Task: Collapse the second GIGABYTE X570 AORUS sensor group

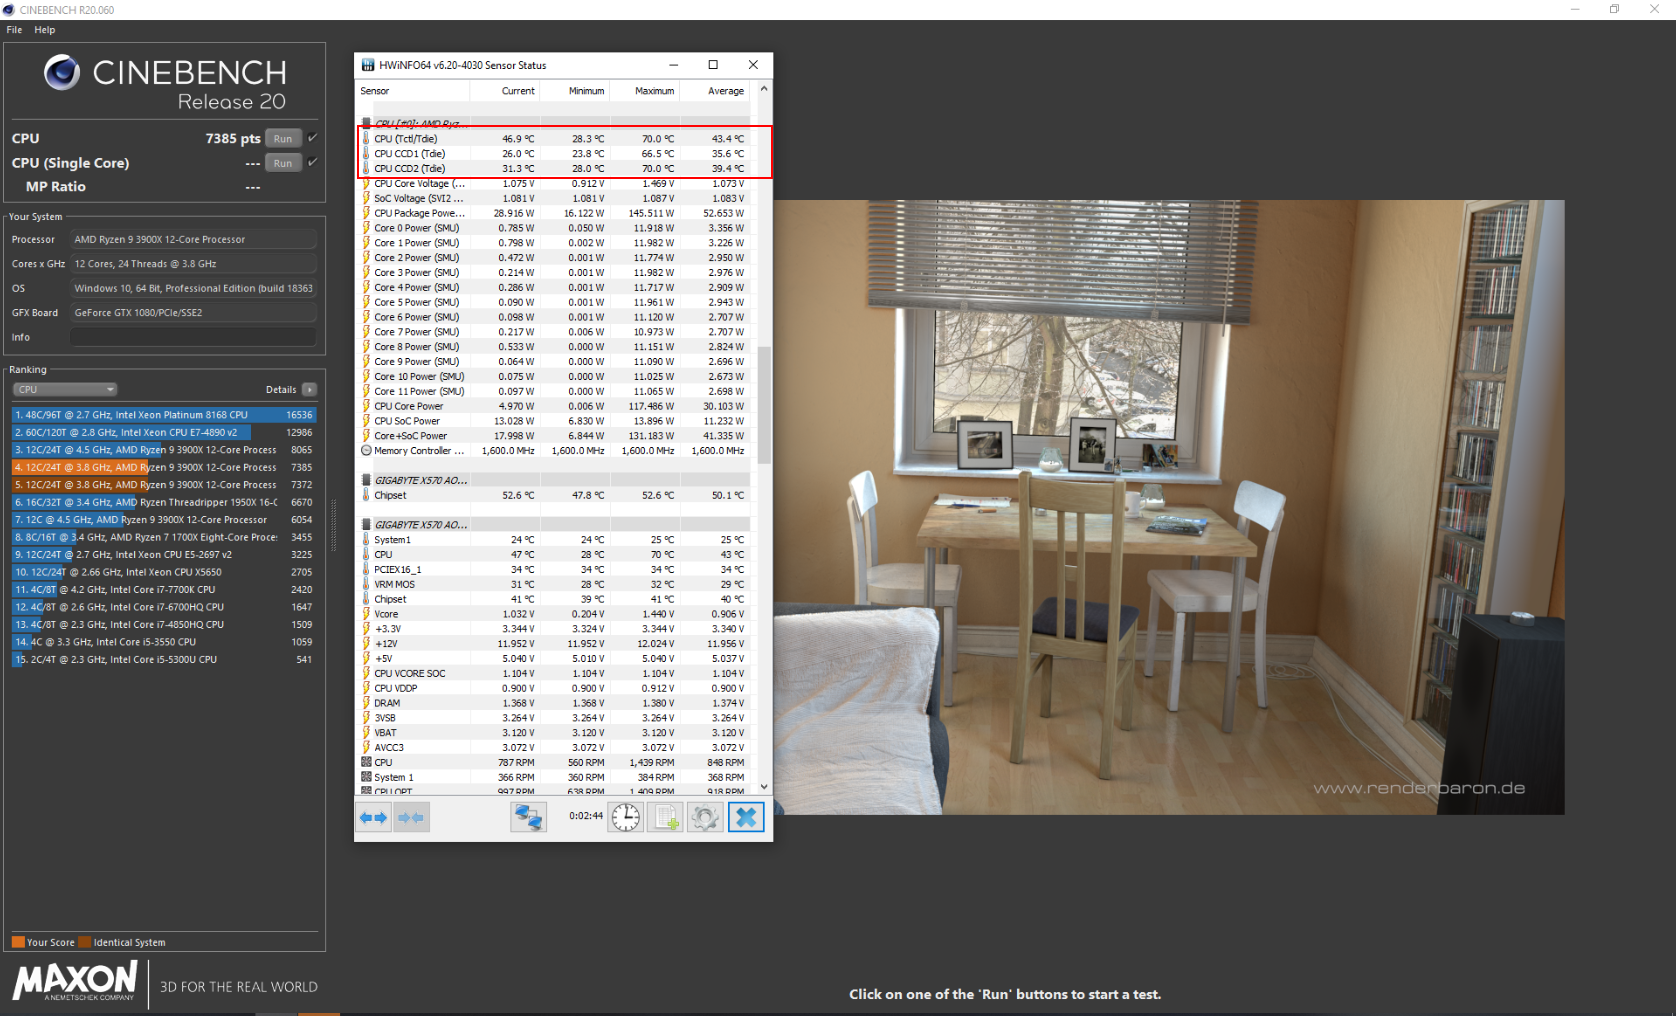Action: point(366,525)
